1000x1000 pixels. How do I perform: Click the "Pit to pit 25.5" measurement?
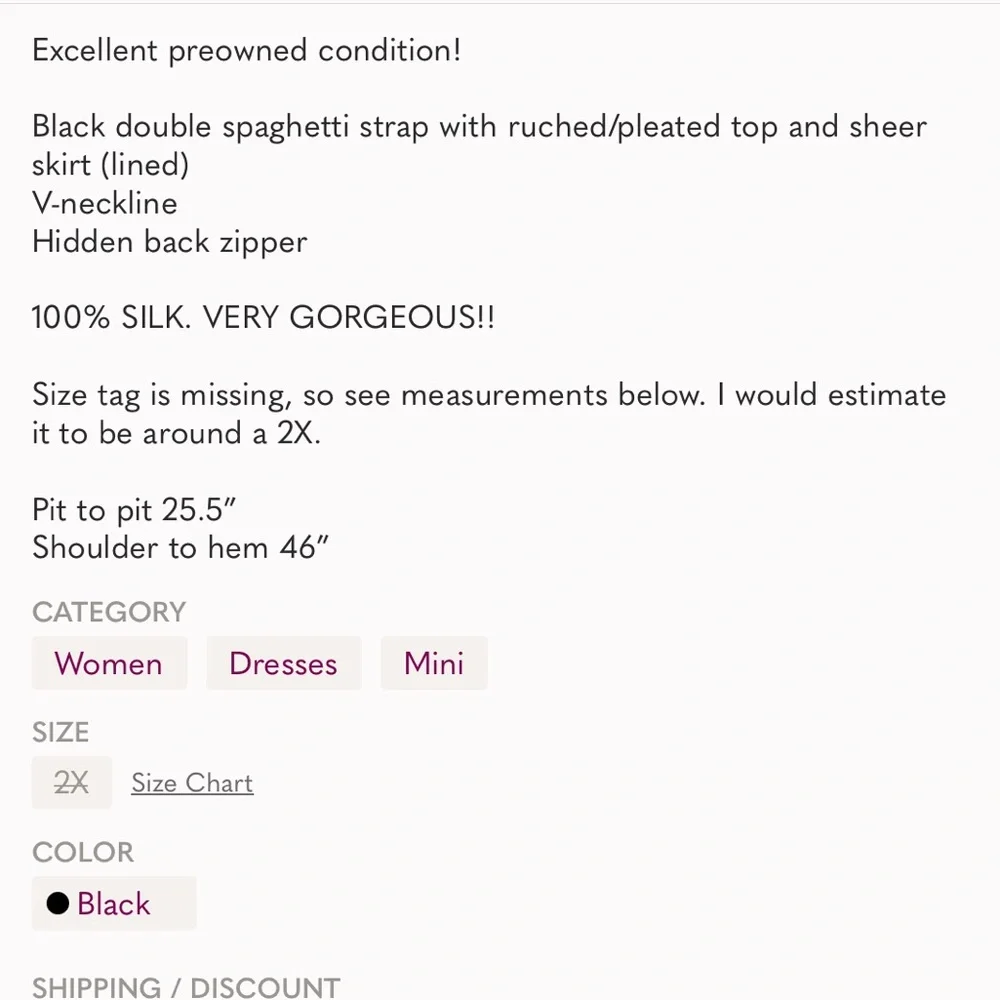(134, 509)
